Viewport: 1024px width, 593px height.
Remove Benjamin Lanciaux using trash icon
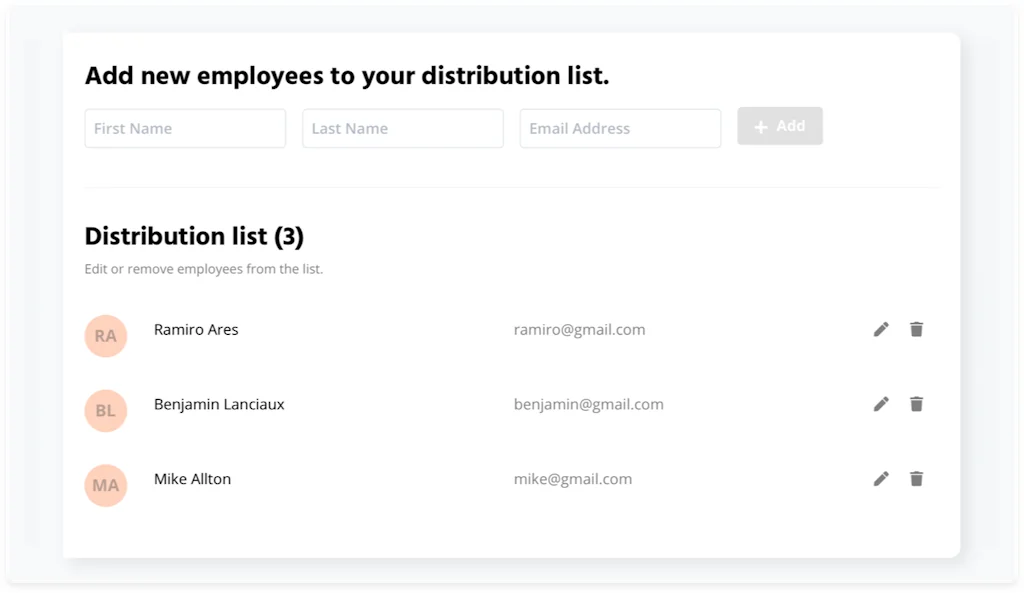tap(916, 404)
